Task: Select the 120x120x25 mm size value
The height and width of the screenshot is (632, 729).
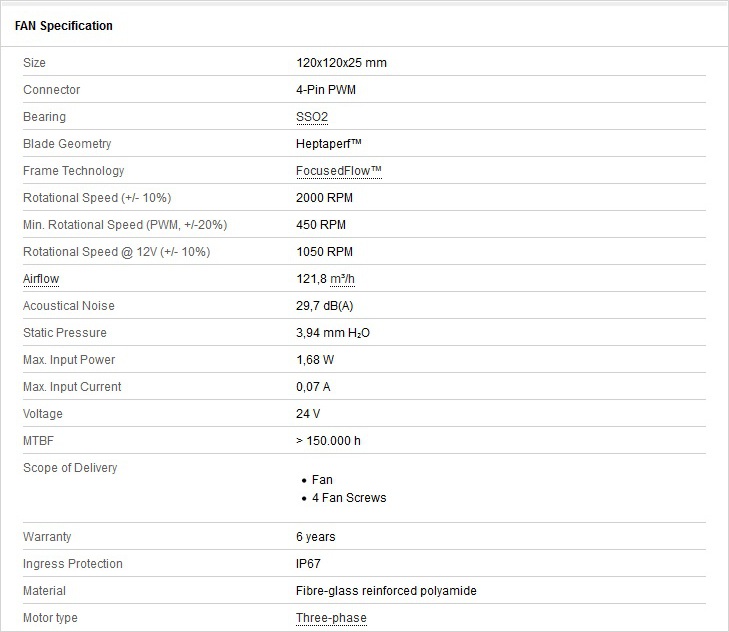Action: [341, 63]
